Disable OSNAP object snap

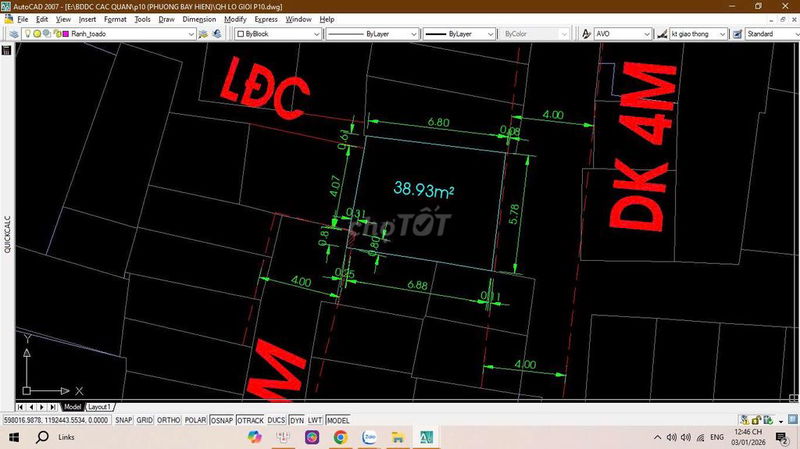tap(222, 421)
